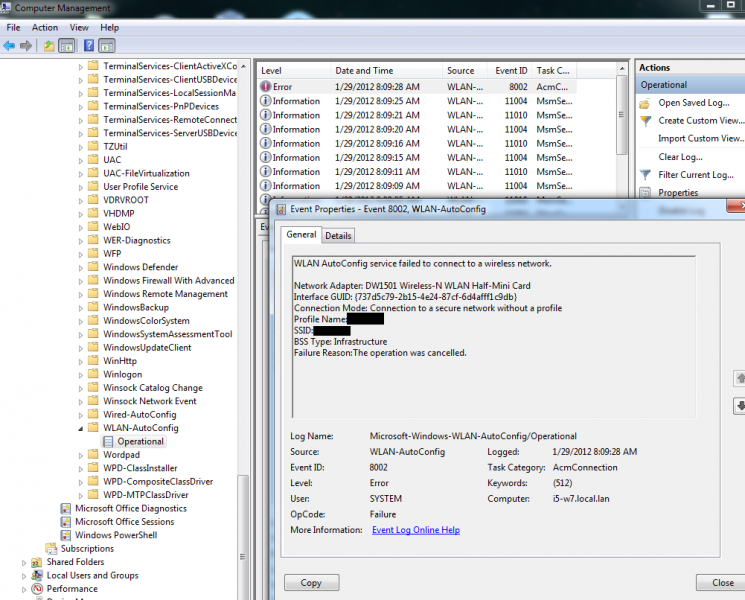Toggle Show/Hide Console Tree toolbar icon
The width and height of the screenshot is (745, 600).
[67, 46]
